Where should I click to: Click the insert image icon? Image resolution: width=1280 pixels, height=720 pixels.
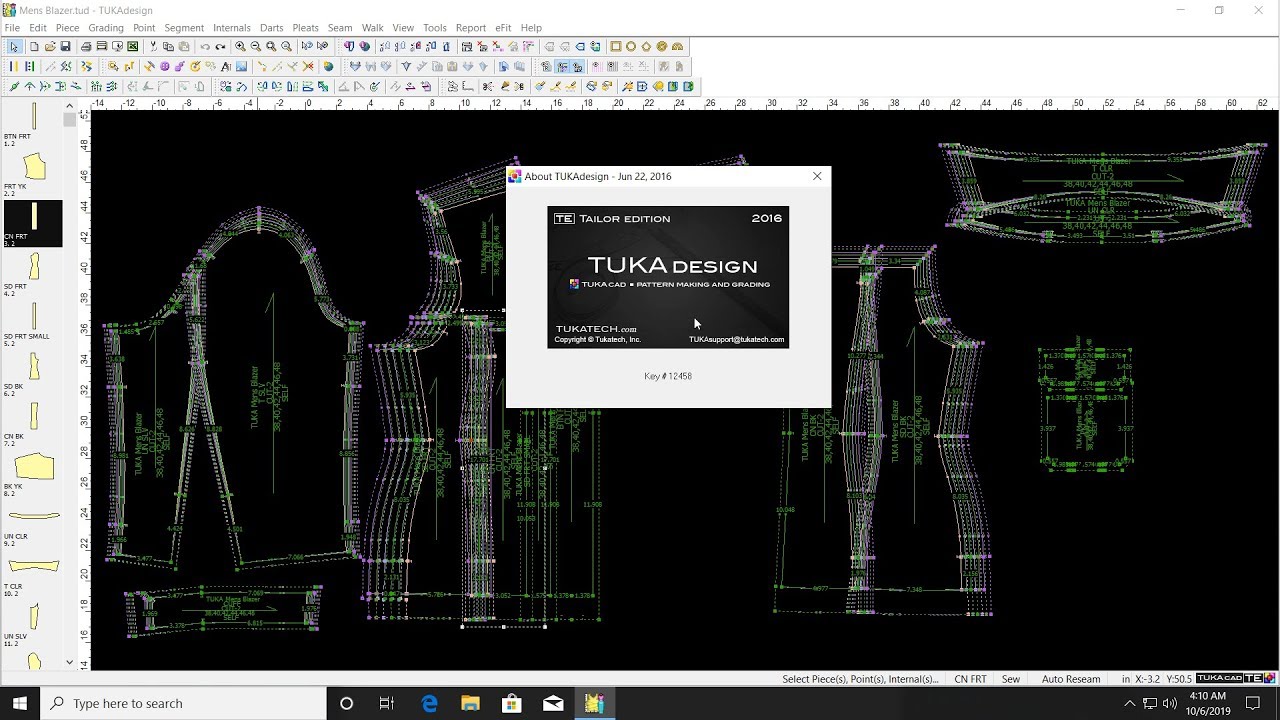pos(241,66)
